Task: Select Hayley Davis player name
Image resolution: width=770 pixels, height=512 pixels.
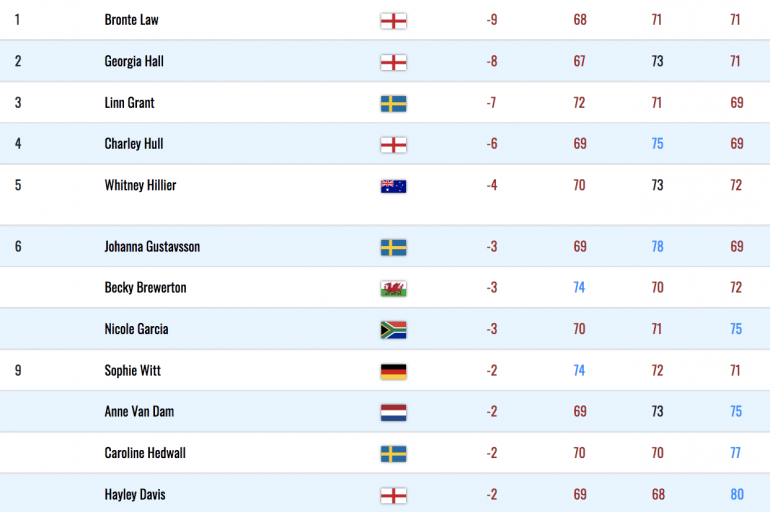Action: [x=135, y=495]
